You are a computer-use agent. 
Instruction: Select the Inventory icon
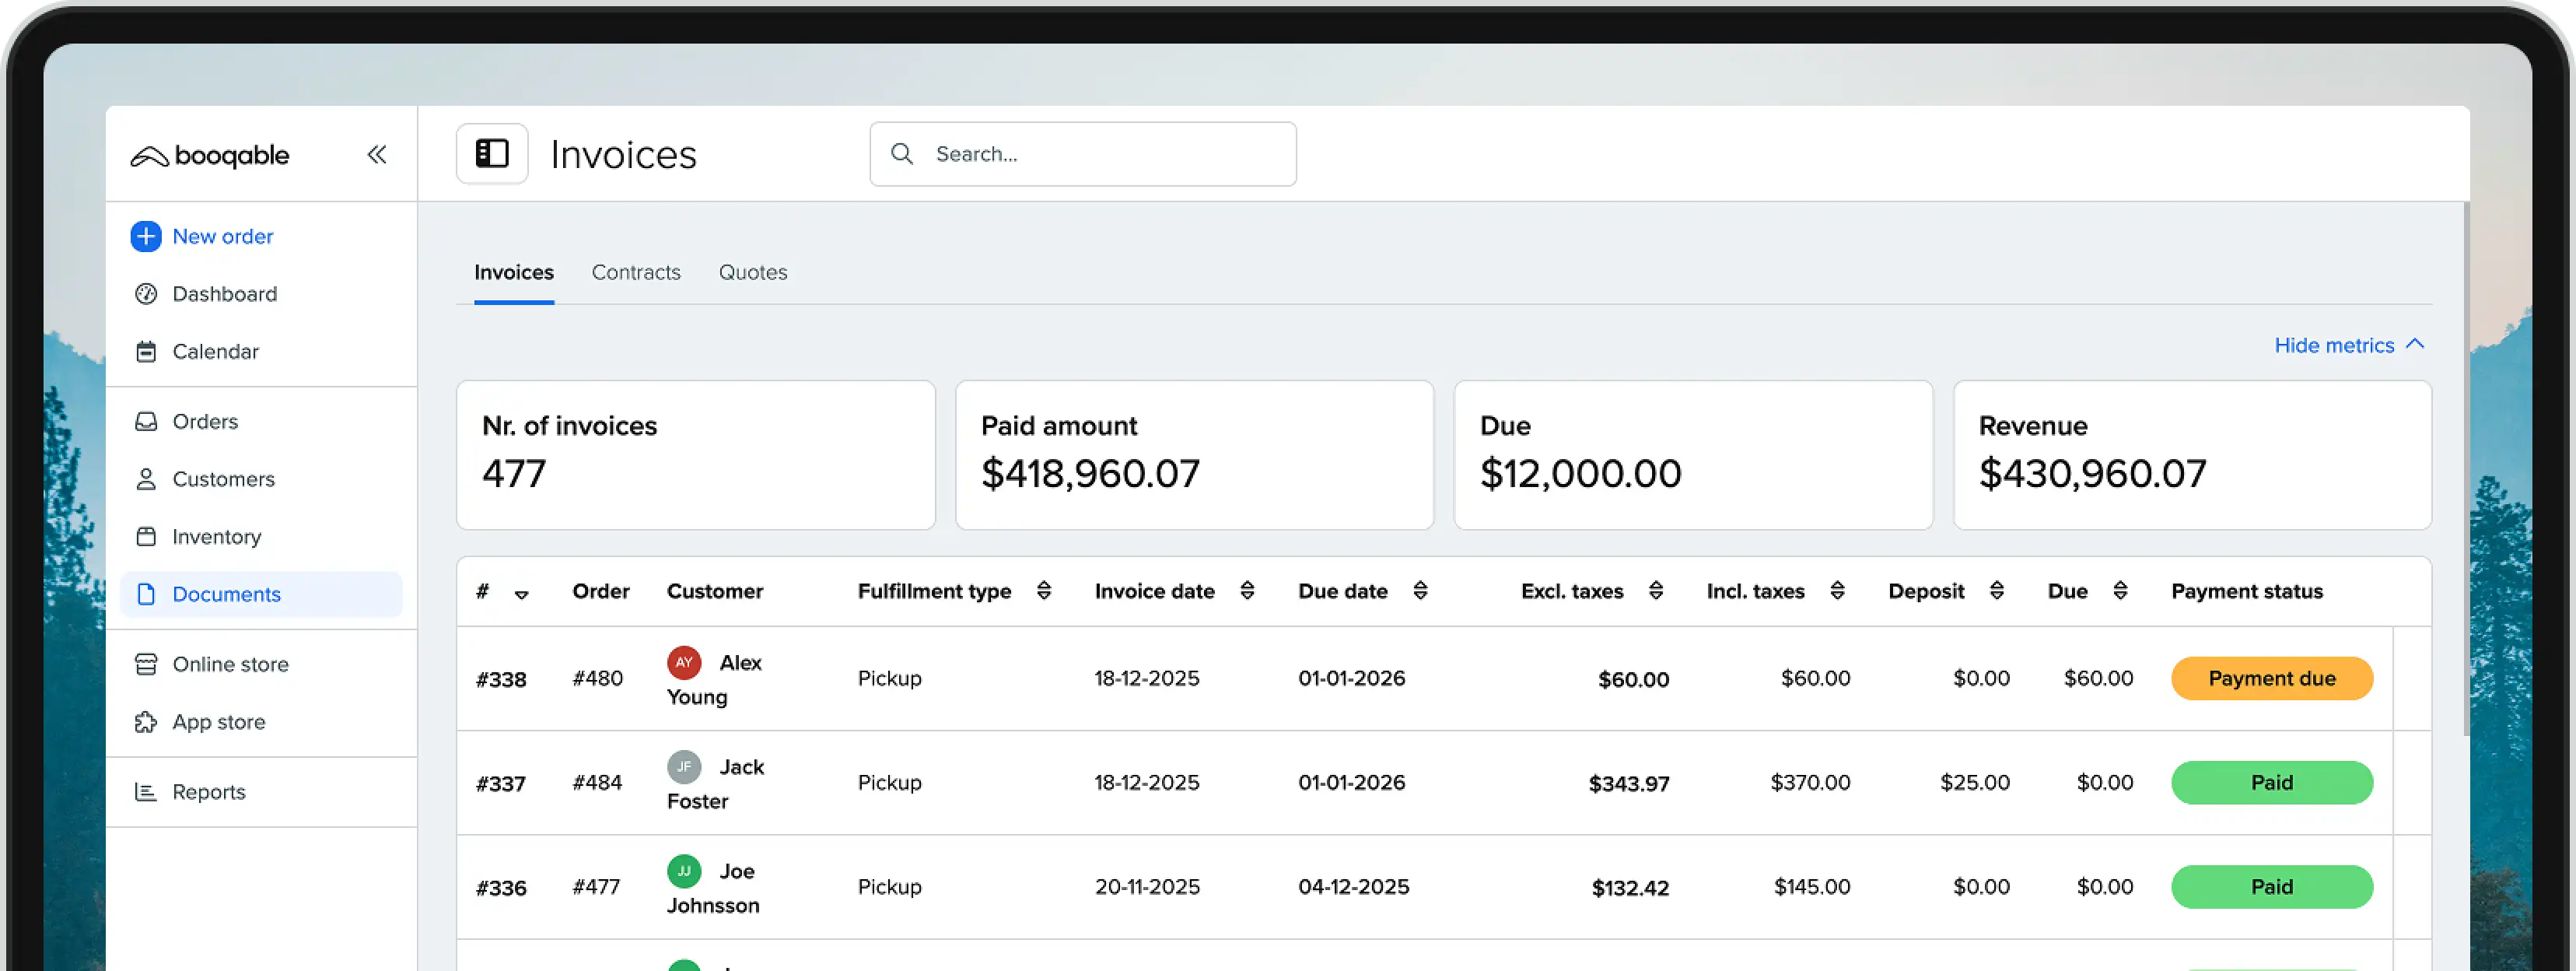[147, 536]
